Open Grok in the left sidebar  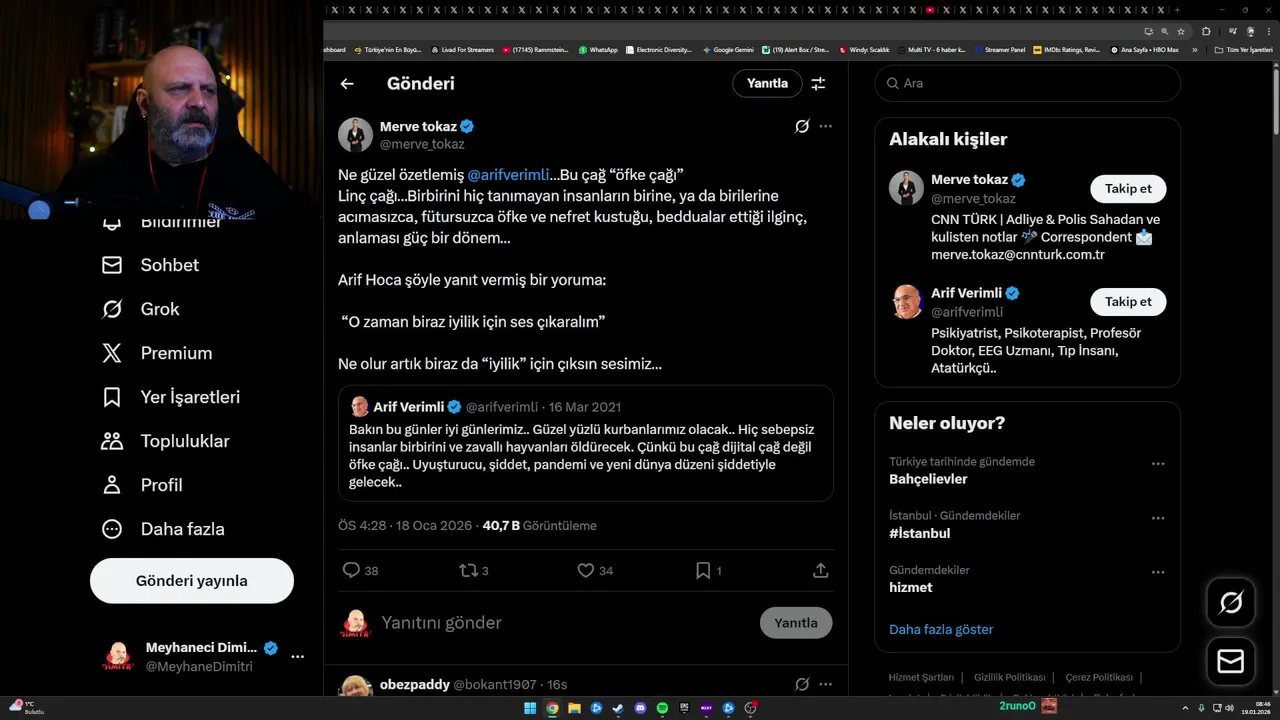(140, 309)
